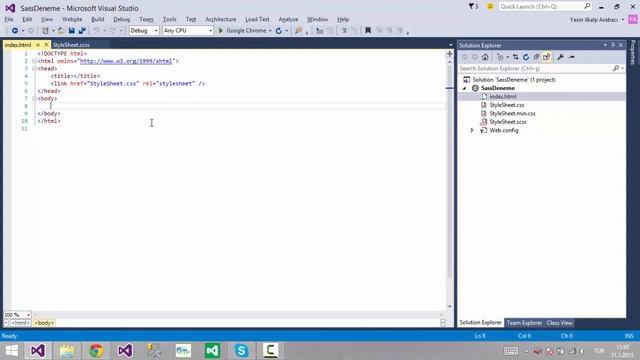The image size is (640, 360).
Task: Open the green Visual Studio taskbar icon
Action: pyautogui.click(x=212, y=351)
